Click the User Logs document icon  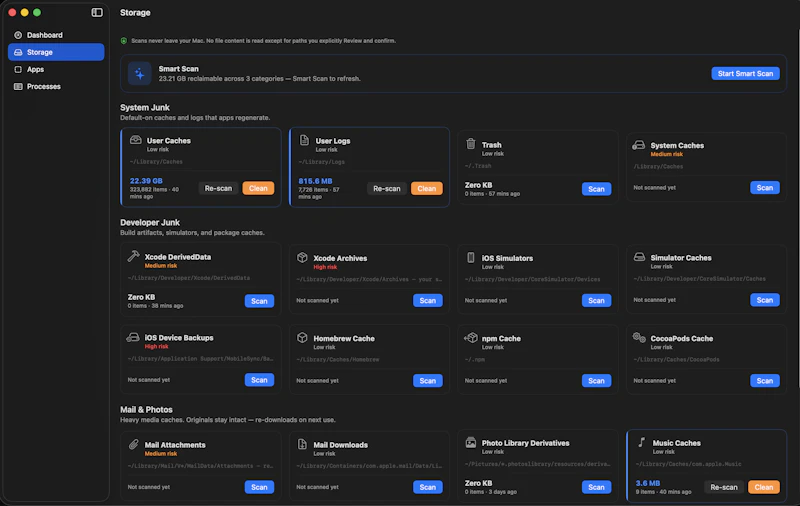pos(304,140)
